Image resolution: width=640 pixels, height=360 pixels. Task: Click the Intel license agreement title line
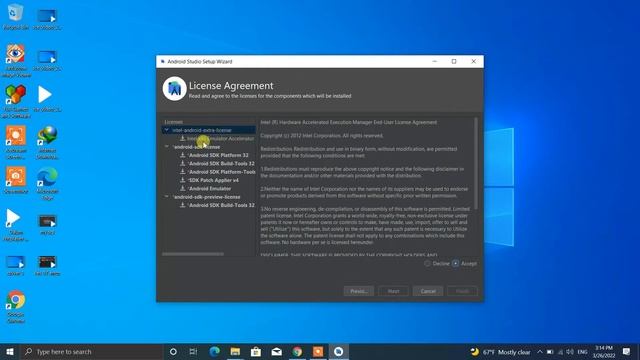pyautogui.click(x=349, y=122)
